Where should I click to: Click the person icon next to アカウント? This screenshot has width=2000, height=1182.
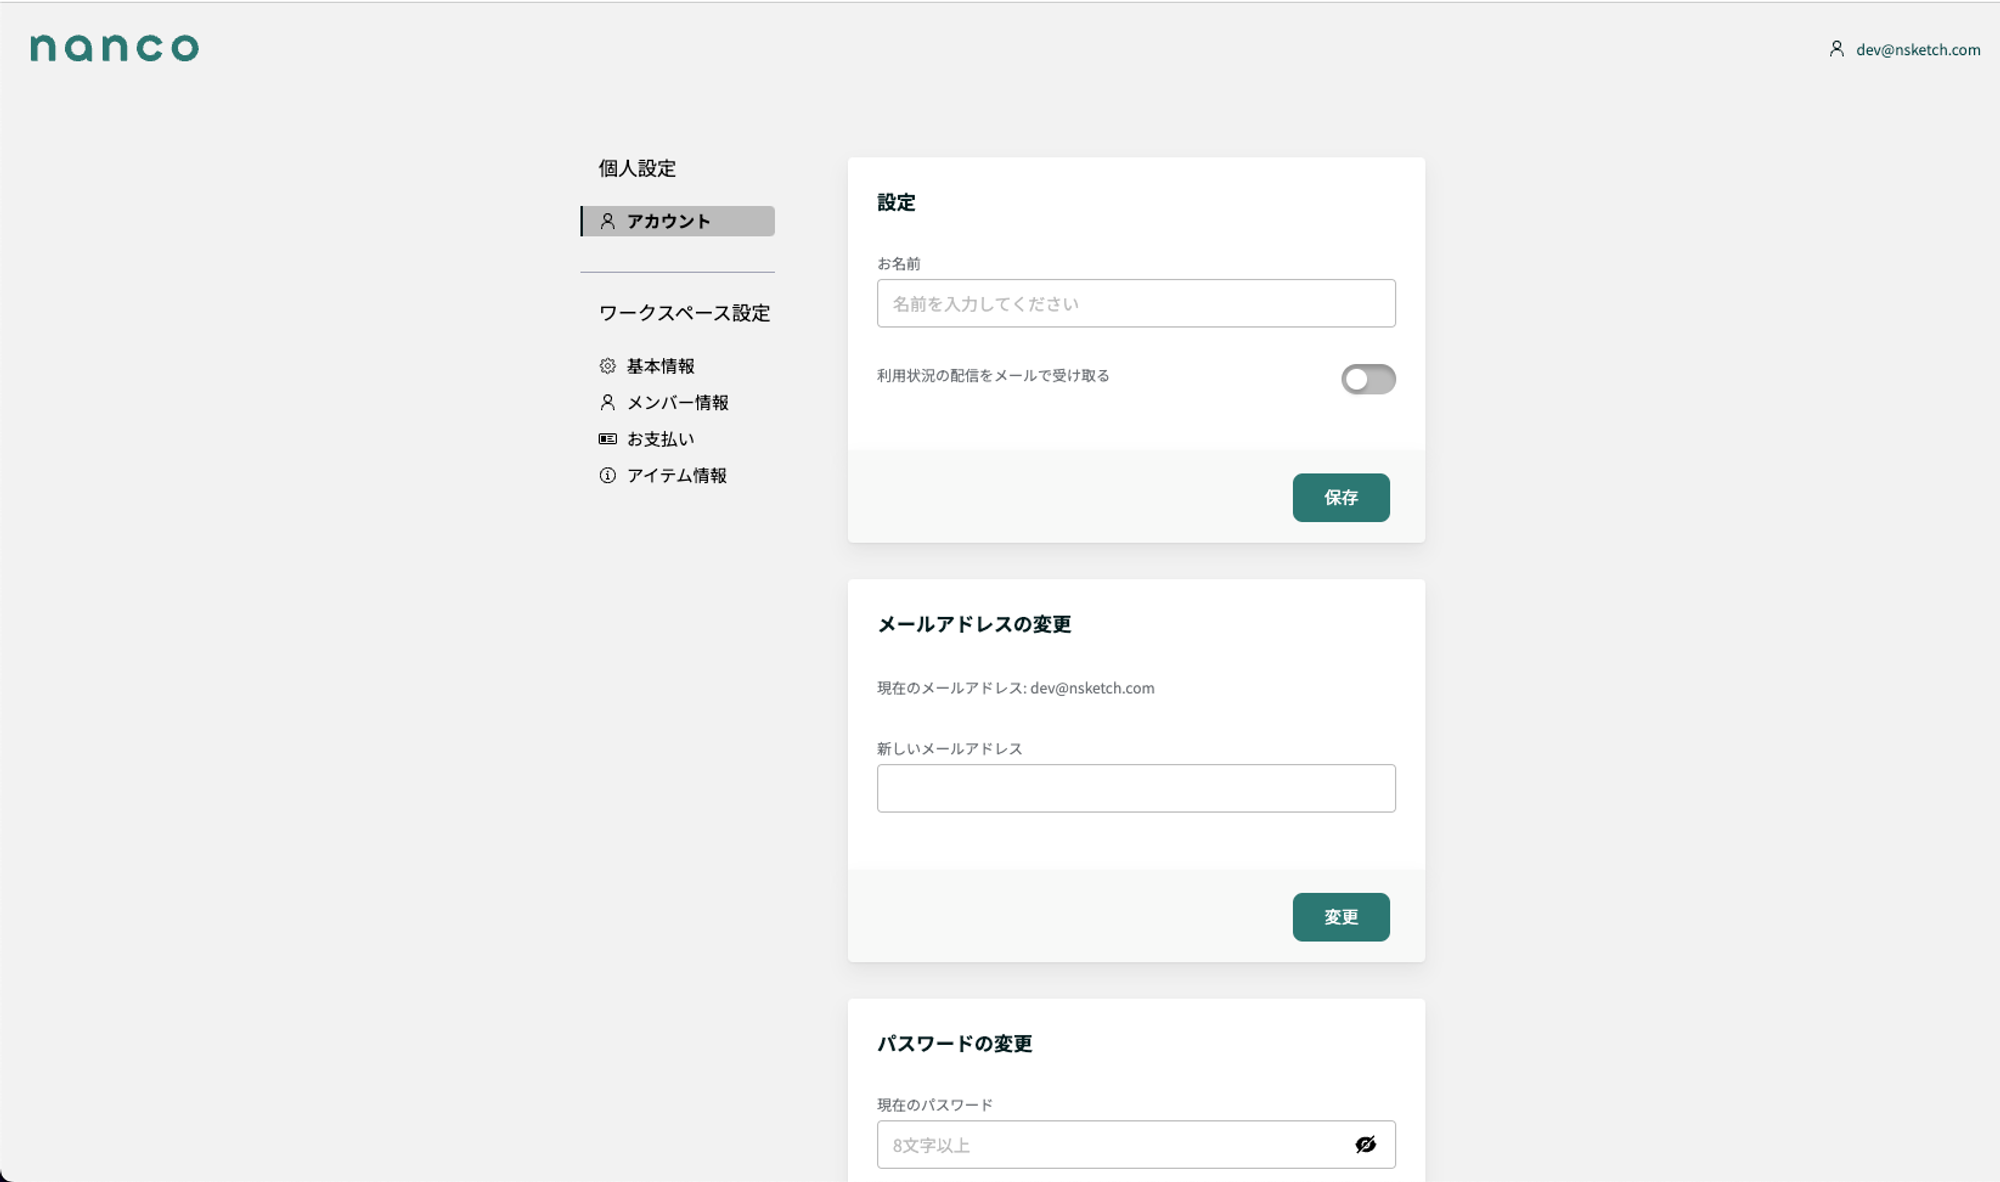(x=607, y=221)
